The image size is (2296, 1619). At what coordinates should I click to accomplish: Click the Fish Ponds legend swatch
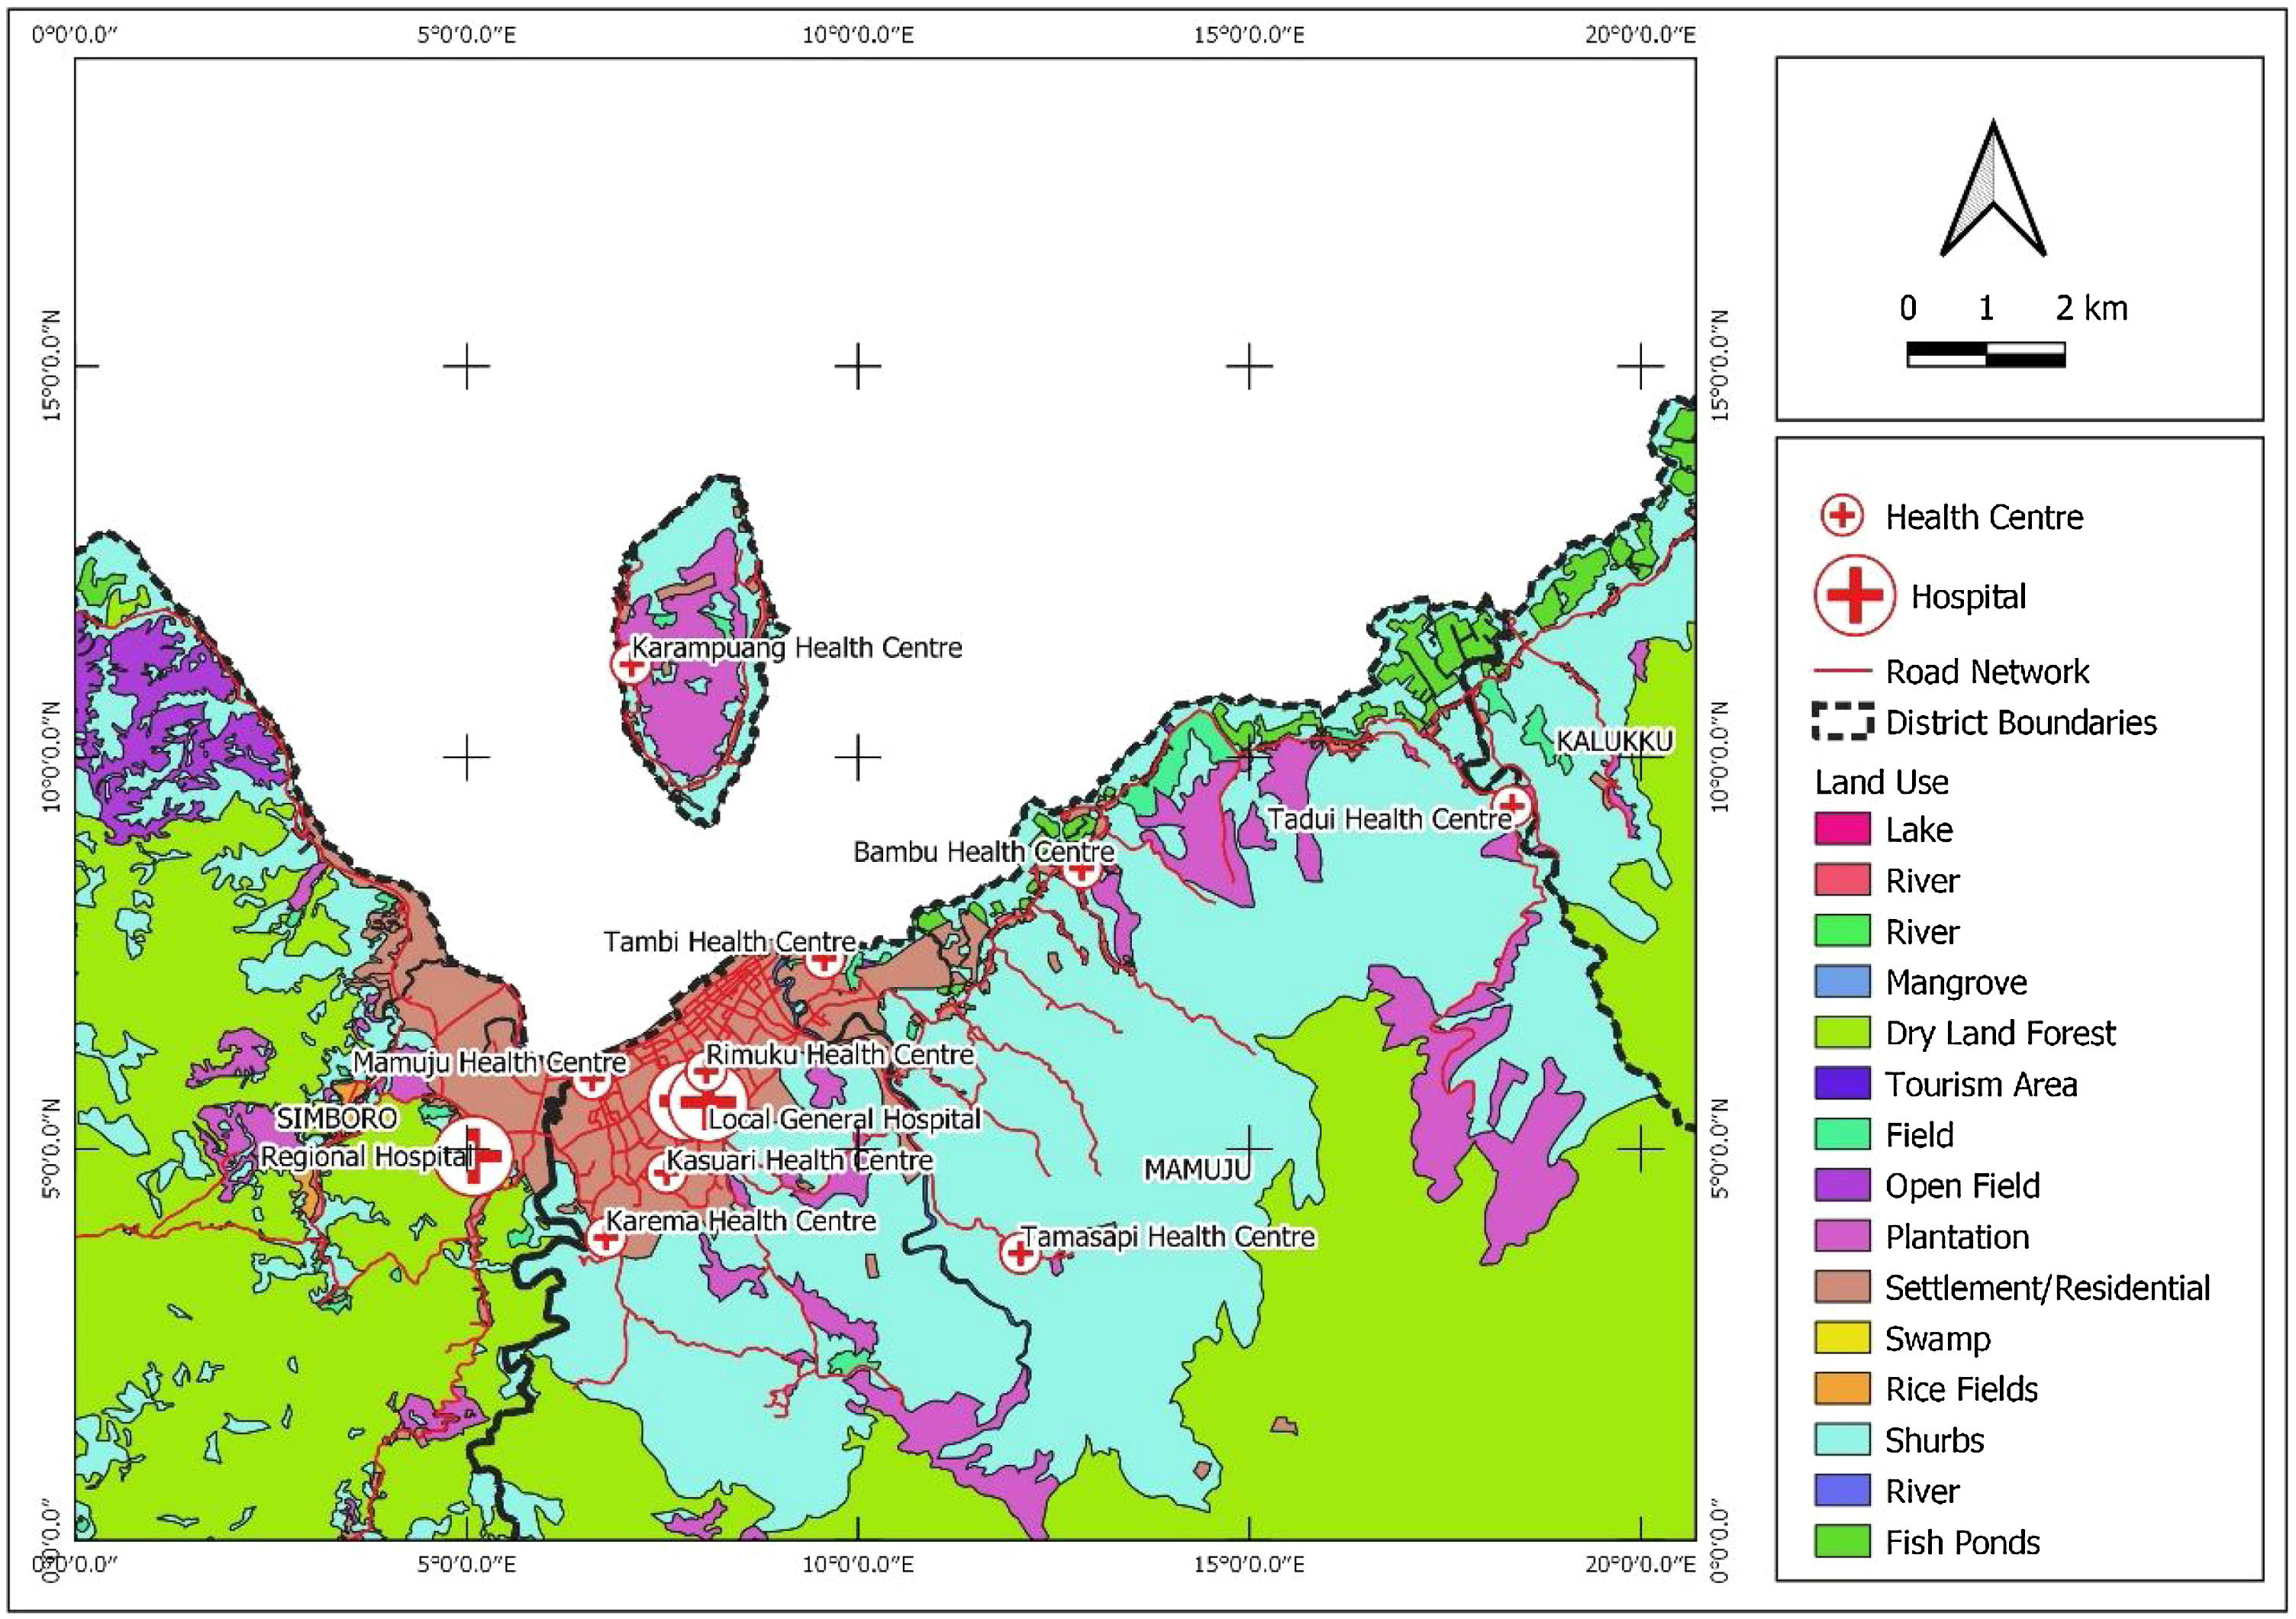pyautogui.click(x=1842, y=1542)
